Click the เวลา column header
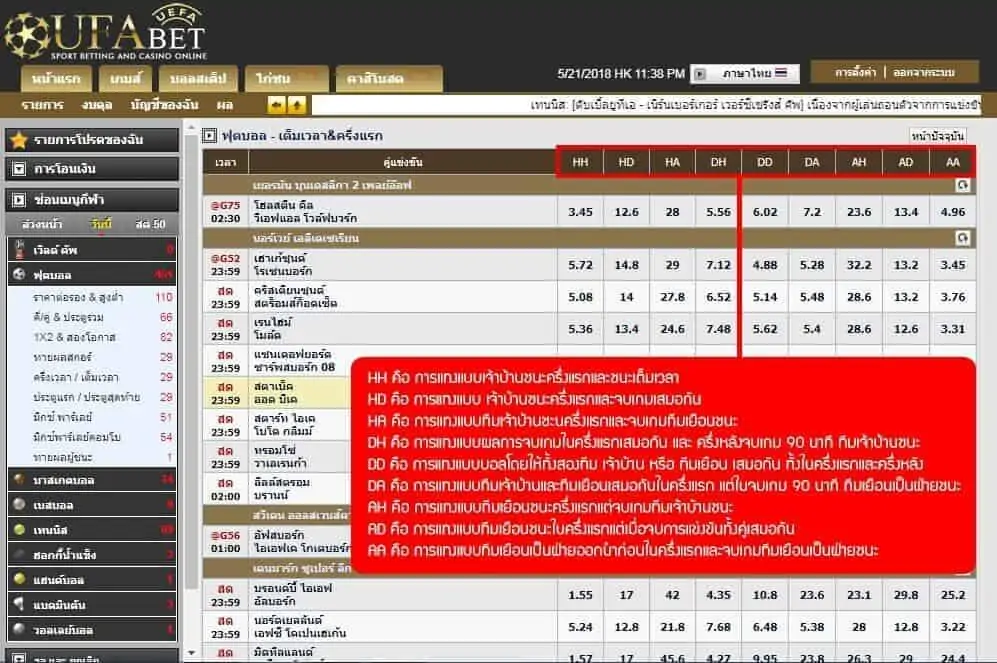 pyautogui.click(x=226, y=162)
